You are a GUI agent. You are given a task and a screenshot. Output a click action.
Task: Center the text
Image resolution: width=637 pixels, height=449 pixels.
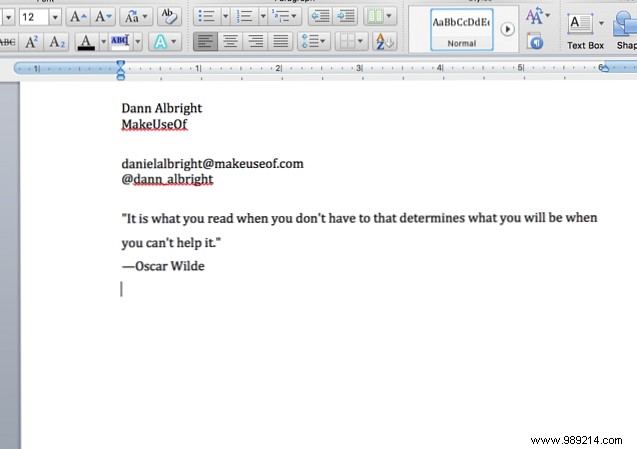pyautogui.click(x=230, y=42)
